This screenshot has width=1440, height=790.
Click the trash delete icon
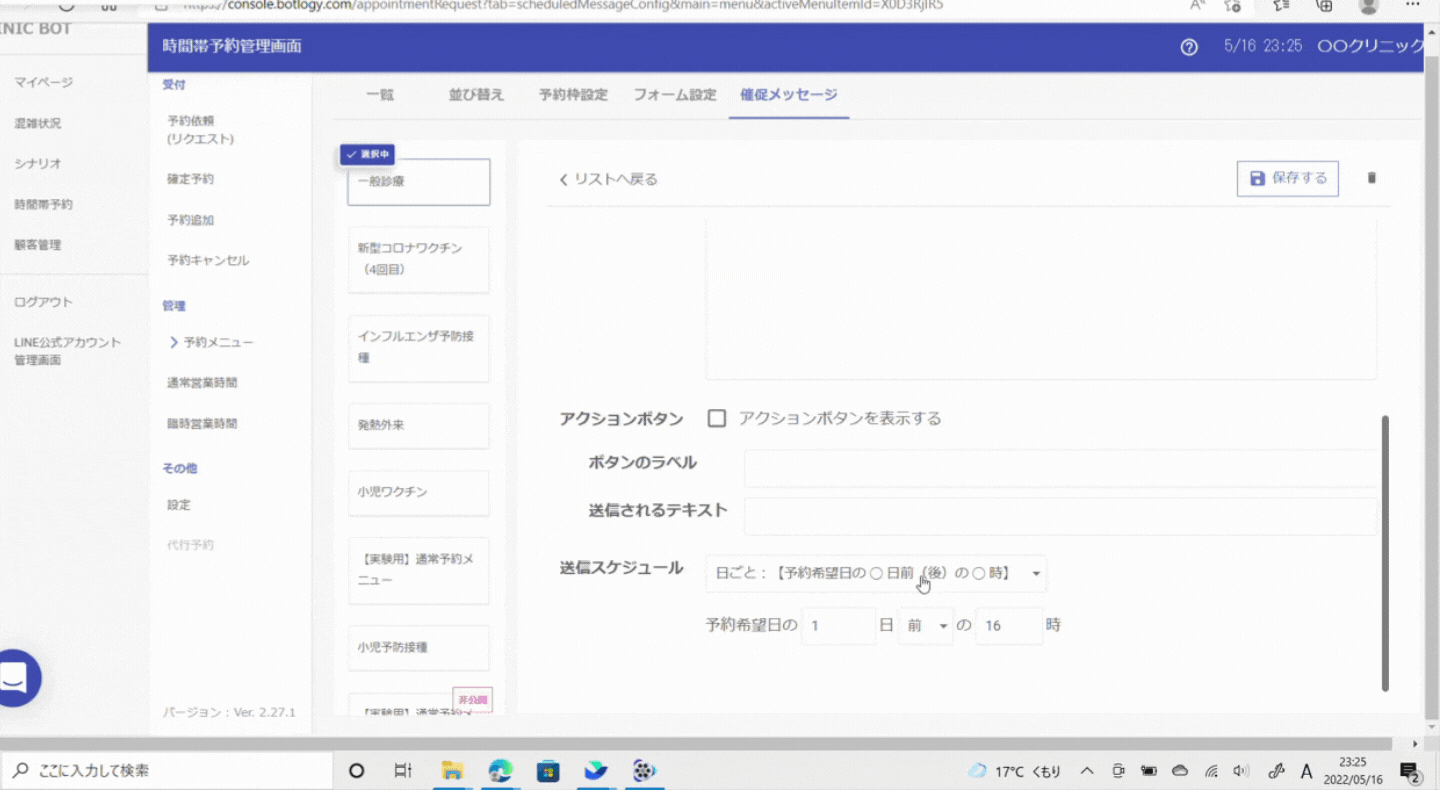[x=1371, y=178]
